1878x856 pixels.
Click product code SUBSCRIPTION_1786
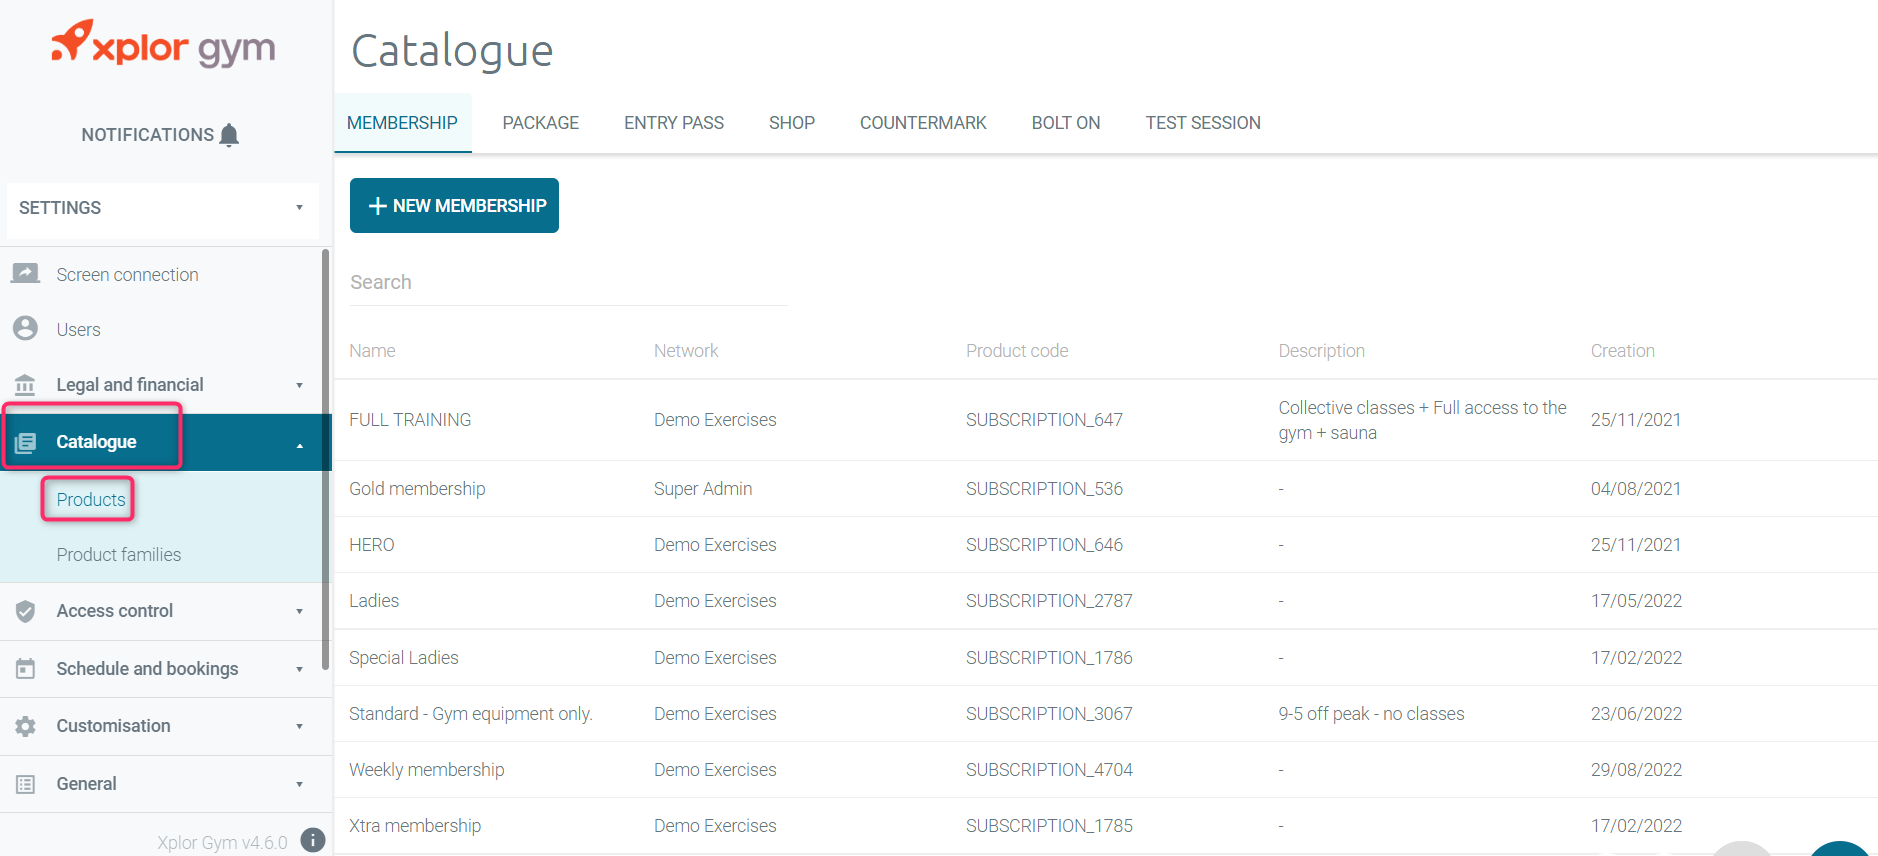point(1049,658)
